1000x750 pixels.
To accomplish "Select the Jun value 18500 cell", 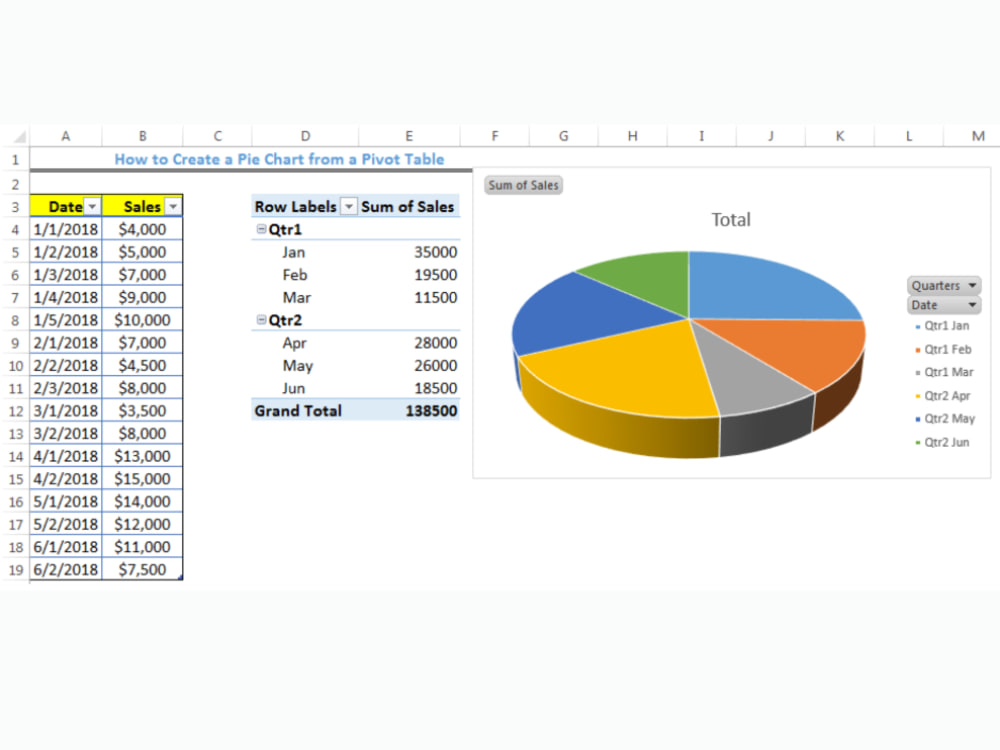I will point(409,388).
